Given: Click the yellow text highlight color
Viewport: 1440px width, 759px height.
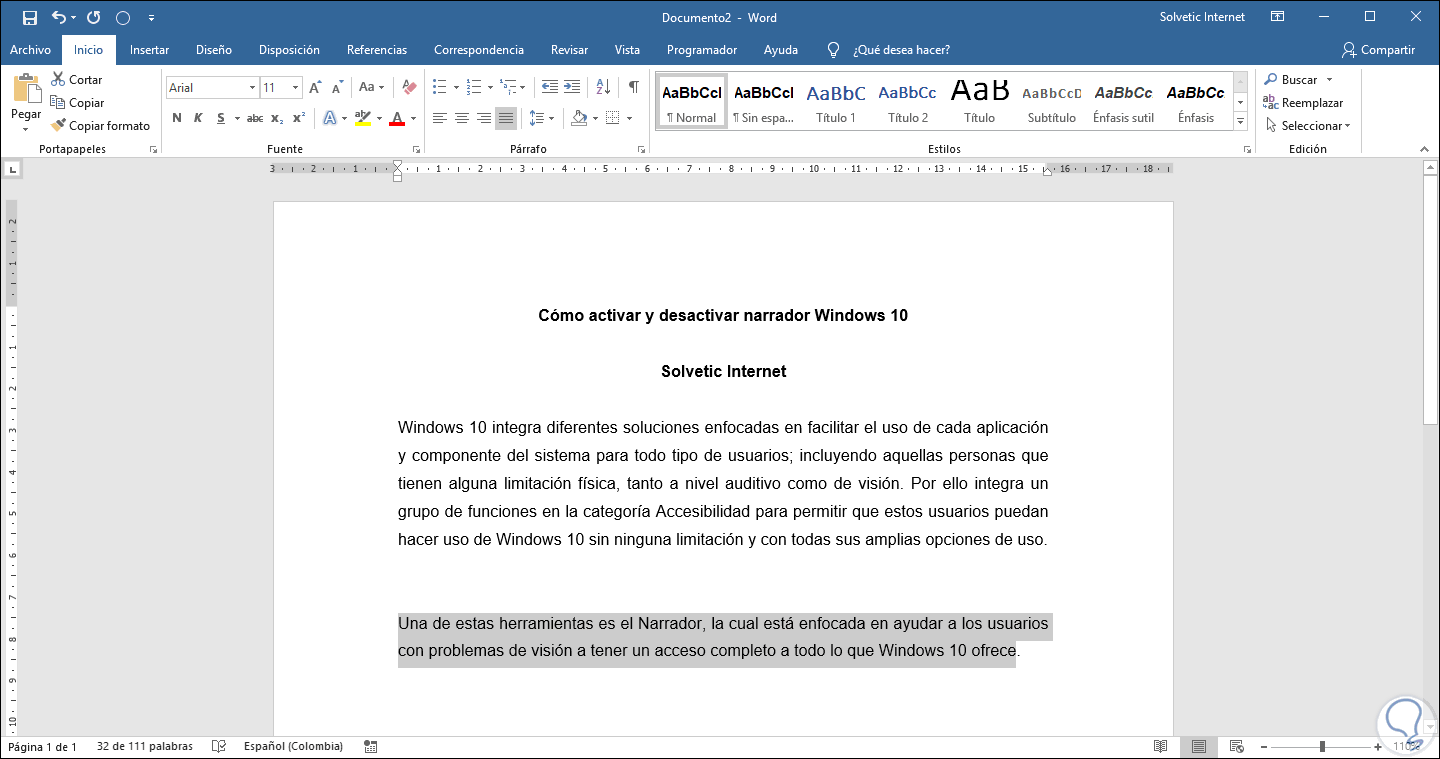Looking at the screenshot, I should click(x=363, y=118).
